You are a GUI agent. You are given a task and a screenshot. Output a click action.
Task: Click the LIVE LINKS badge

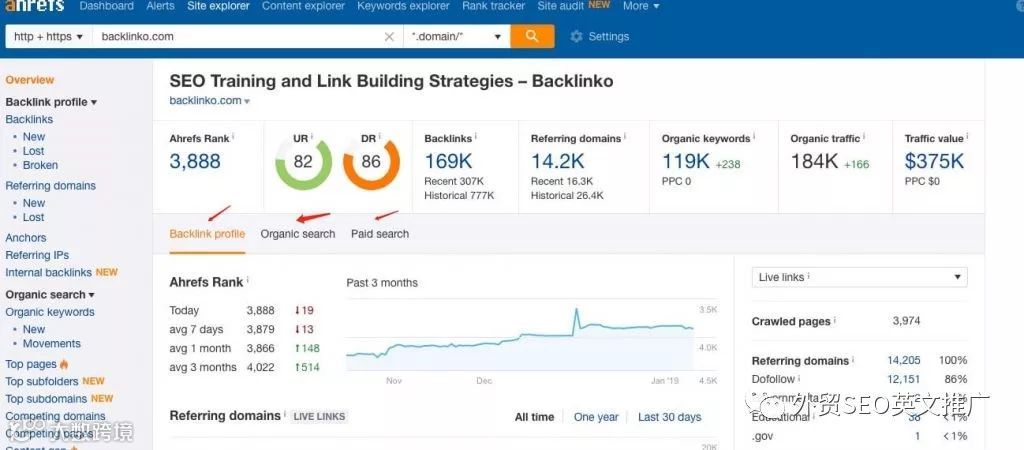(x=319, y=417)
